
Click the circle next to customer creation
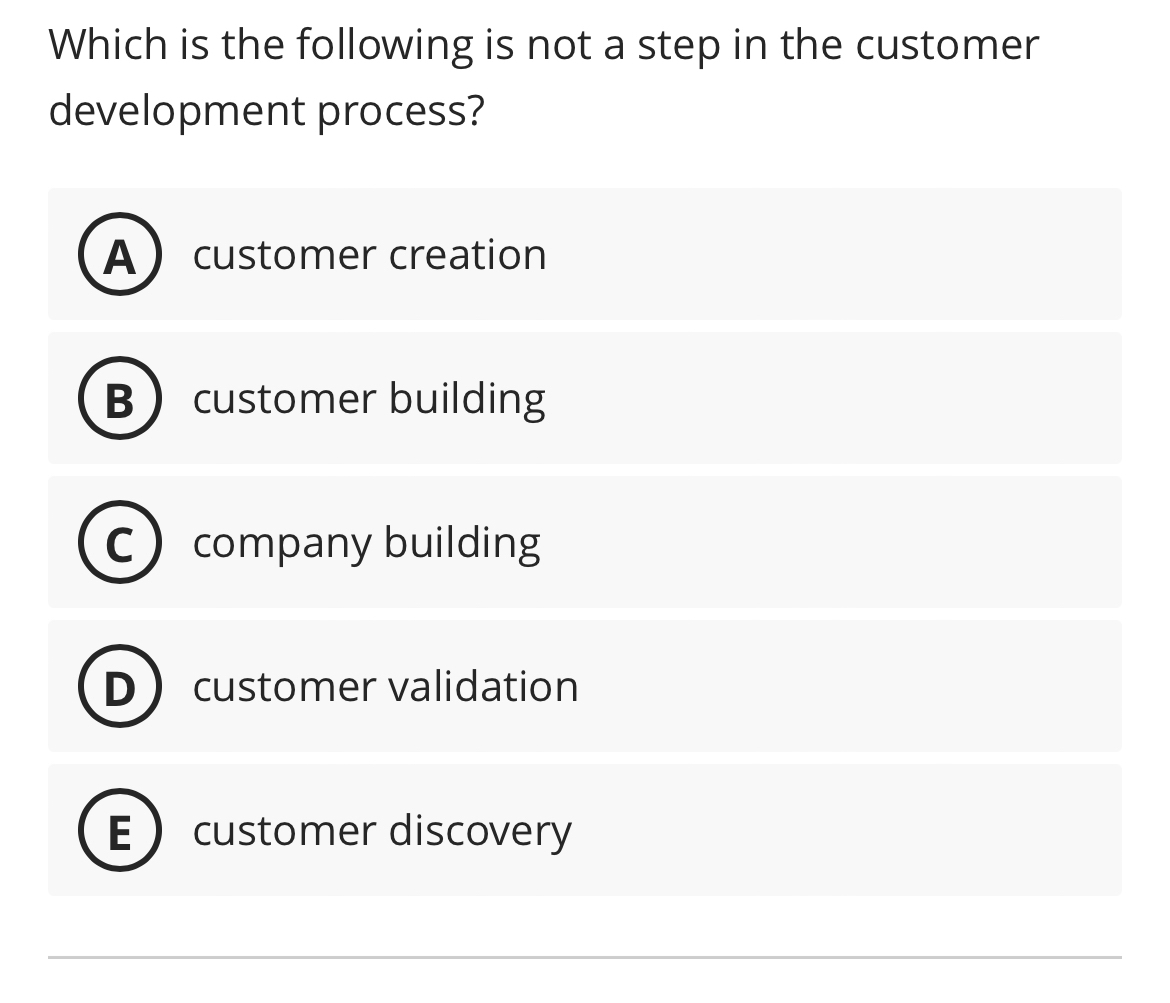[119, 255]
